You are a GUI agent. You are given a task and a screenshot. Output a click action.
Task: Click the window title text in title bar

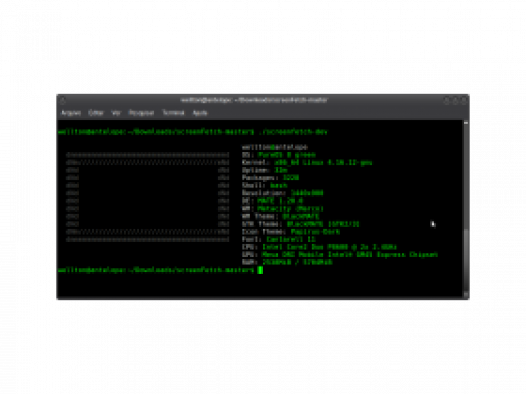[254, 100]
